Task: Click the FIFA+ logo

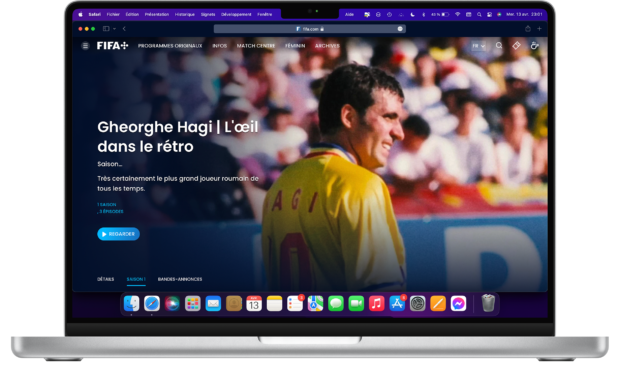Action: 112,46
